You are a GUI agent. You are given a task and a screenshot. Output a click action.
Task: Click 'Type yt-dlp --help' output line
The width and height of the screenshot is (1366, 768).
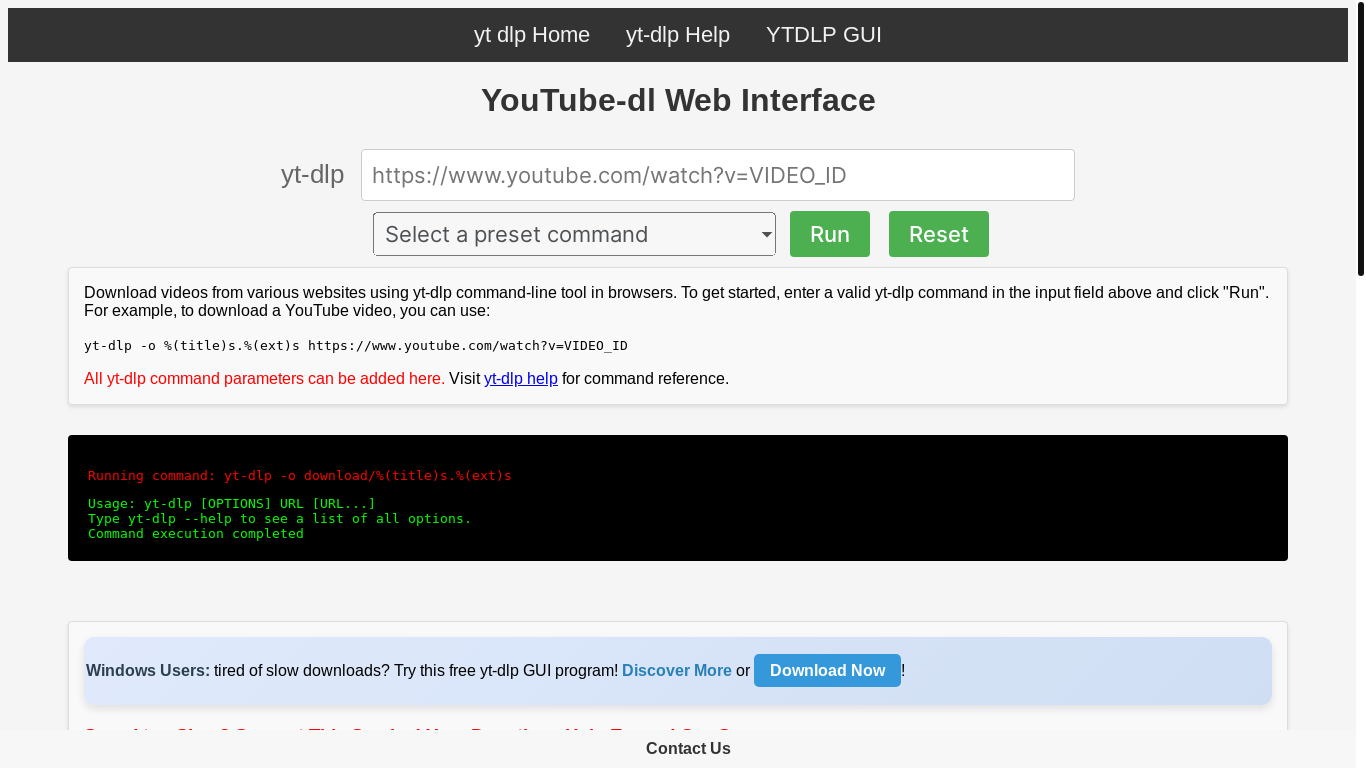(280, 519)
